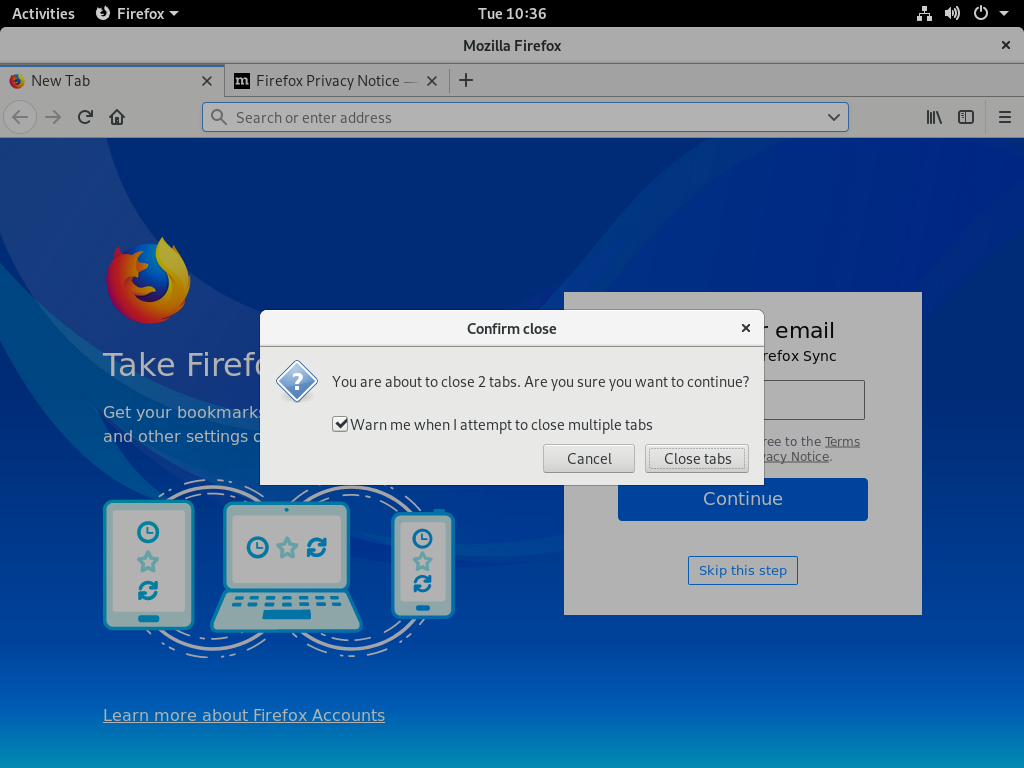Switch to the New Tab tab
Viewport: 1024px width, 768px height.
pyautogui.click(x=112, y=81)
